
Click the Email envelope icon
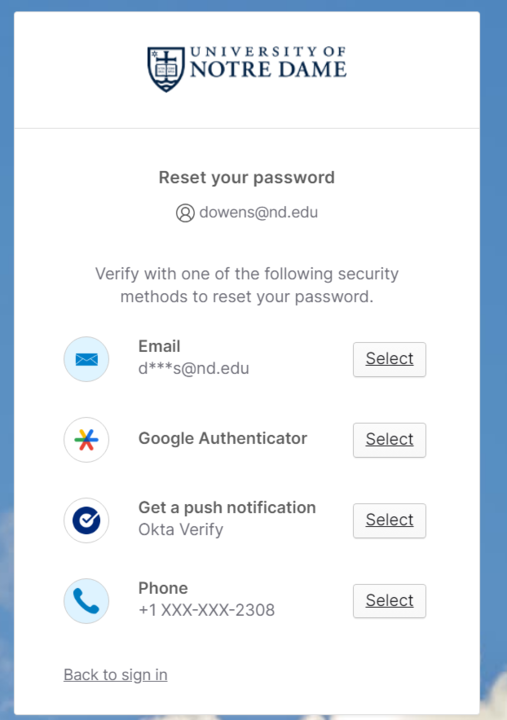click(x=86, y=359)
